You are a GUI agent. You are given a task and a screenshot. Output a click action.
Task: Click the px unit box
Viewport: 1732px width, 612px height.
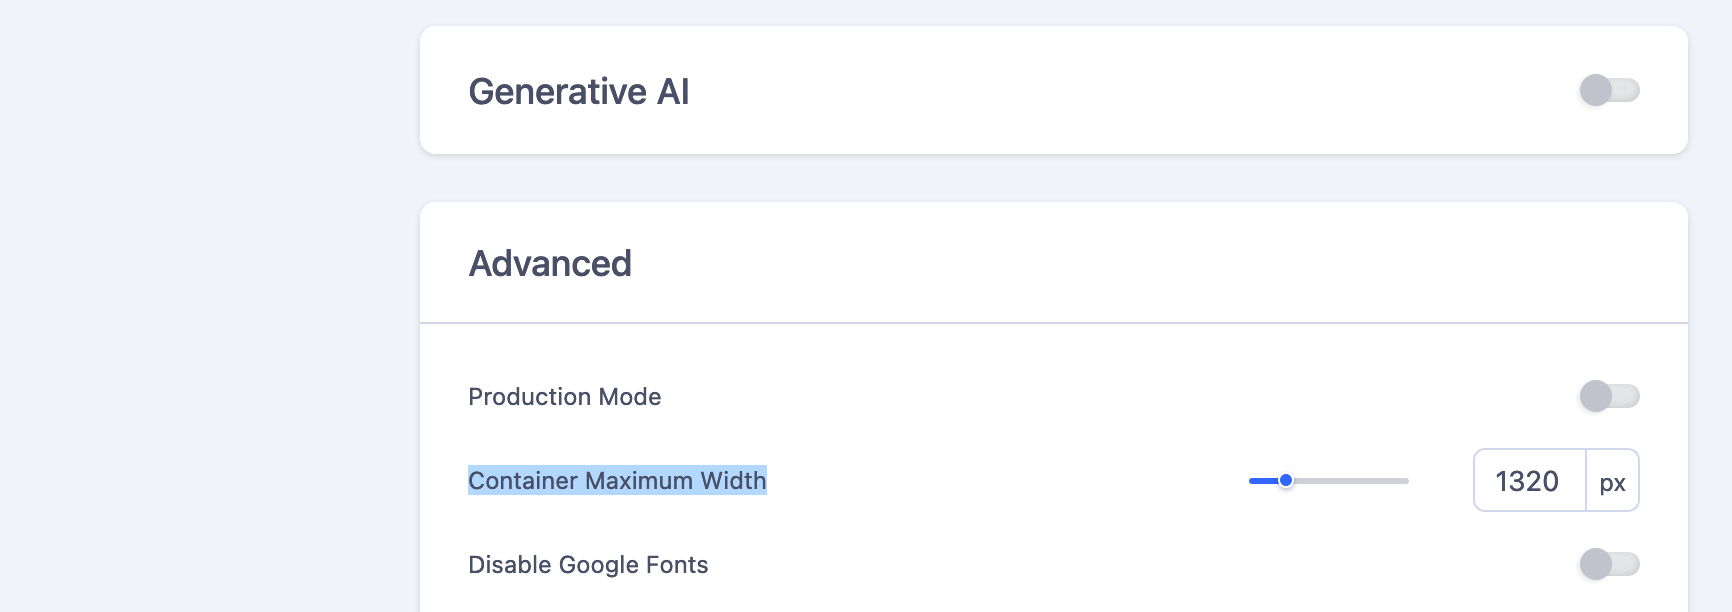click(x=1612, y=482)
